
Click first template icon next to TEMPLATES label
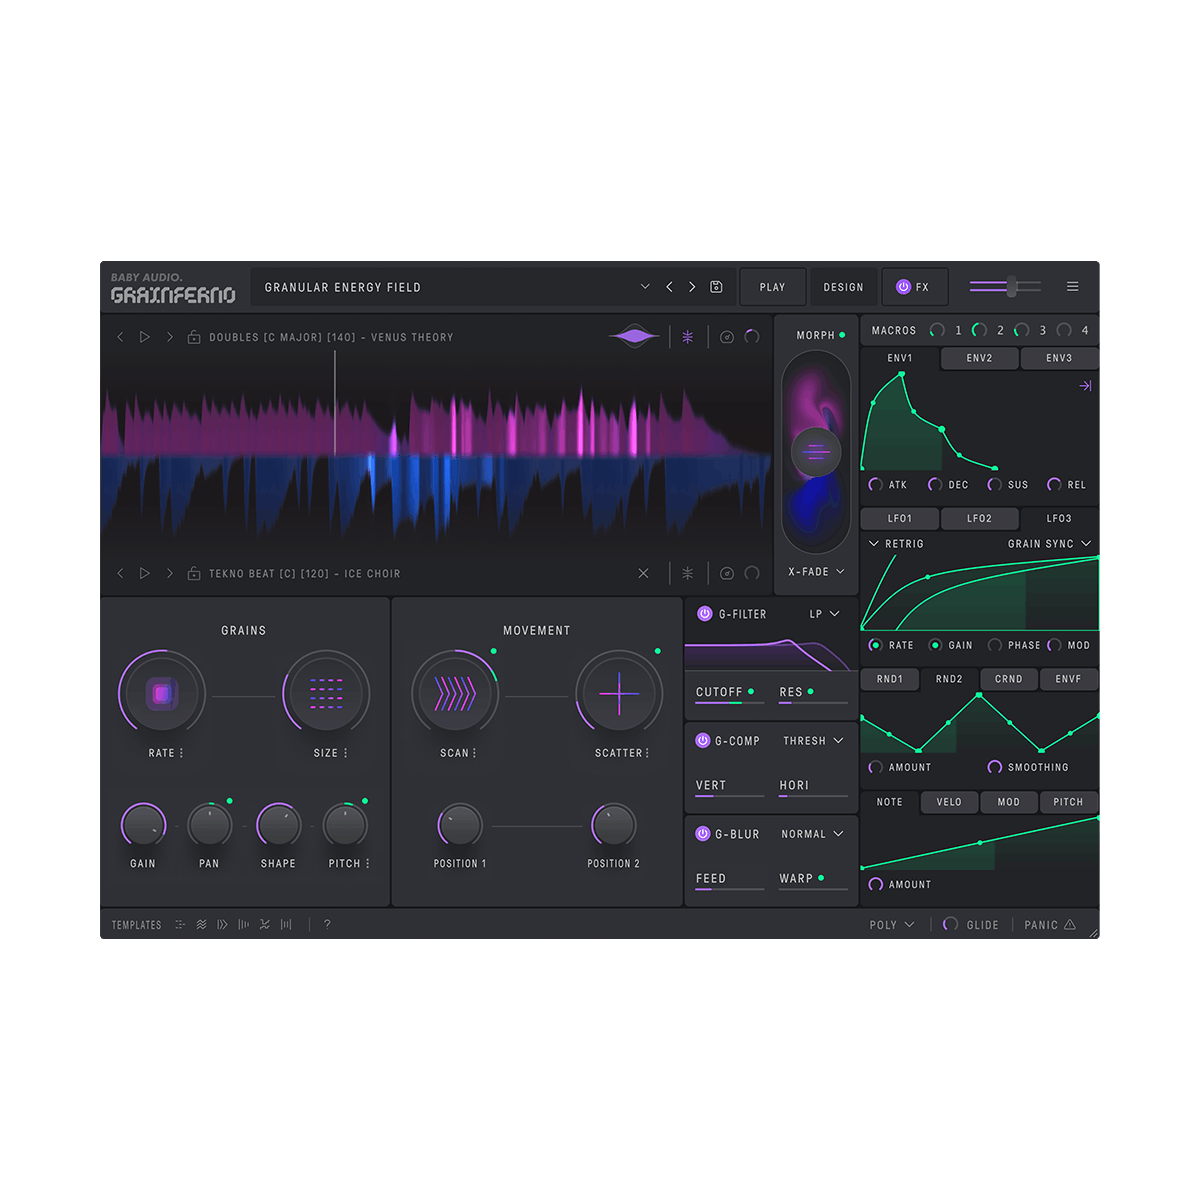[x=180, y=924]
